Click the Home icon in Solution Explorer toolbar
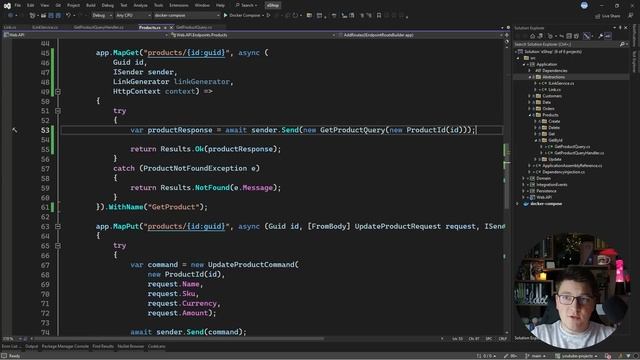 tap(532, 36)
